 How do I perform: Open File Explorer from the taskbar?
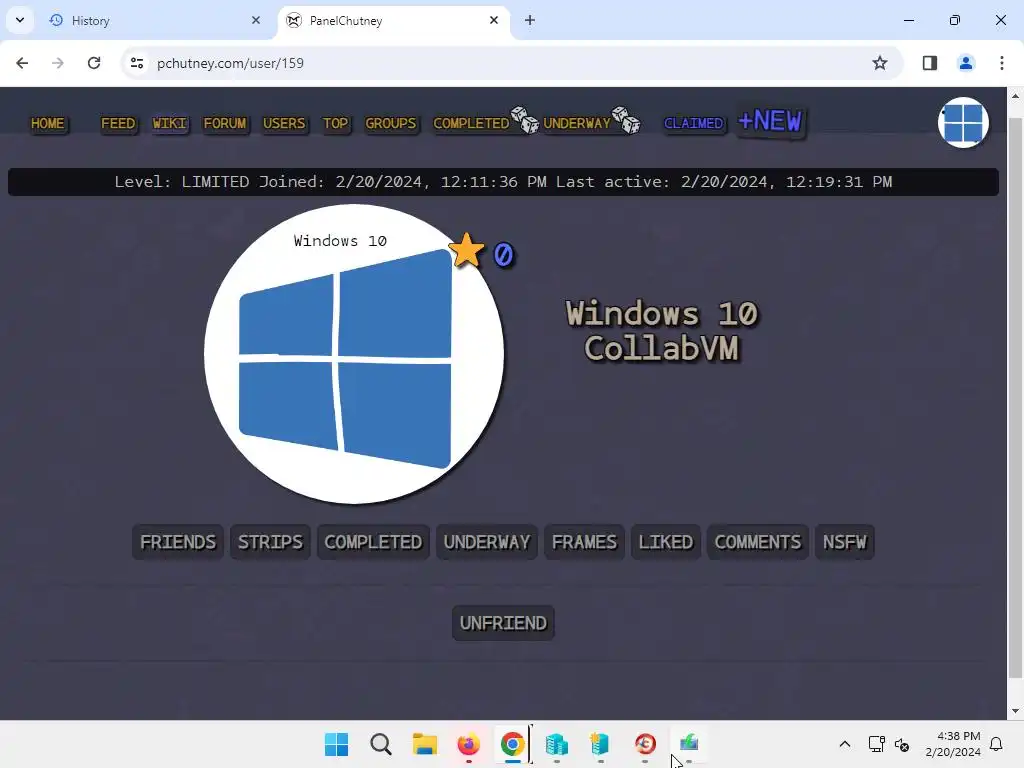[424, 744]
